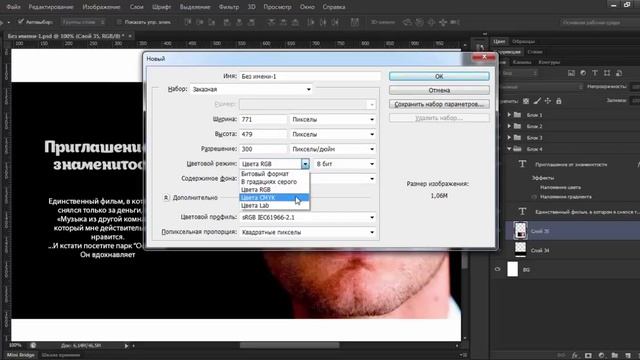Toggle Автовыбор checkbox
640x360 pixels.
(x=20, y=22)
